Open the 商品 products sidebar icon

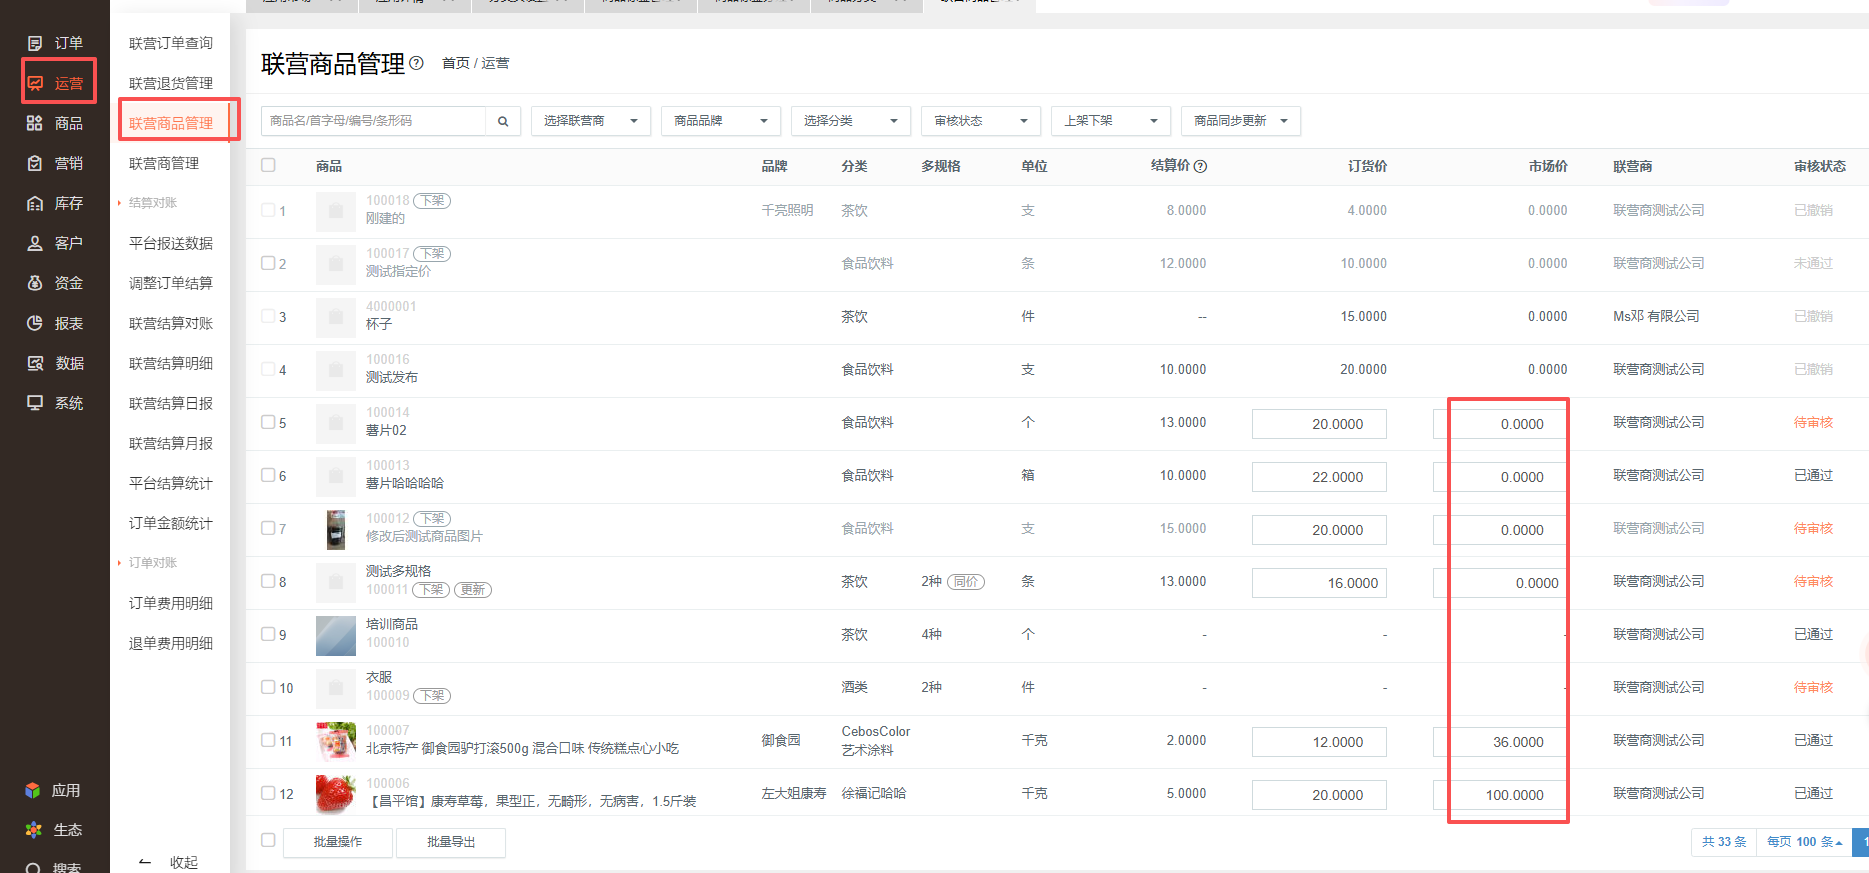point(35,123)
